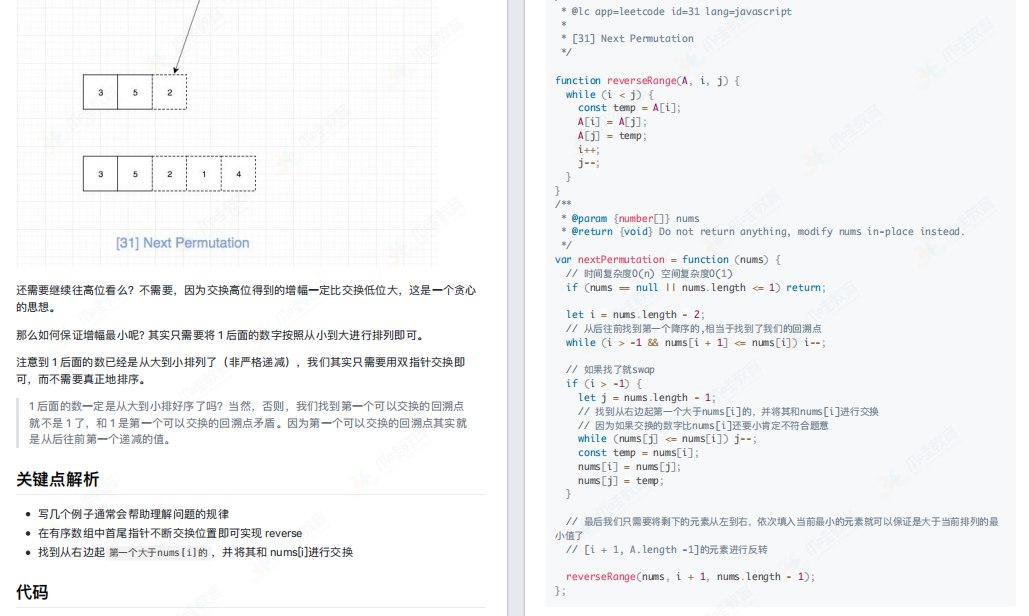Click the comment starting "最后我们只需要将剩下的元素从左到右"
1029x616 pixels.
(777, 528)
